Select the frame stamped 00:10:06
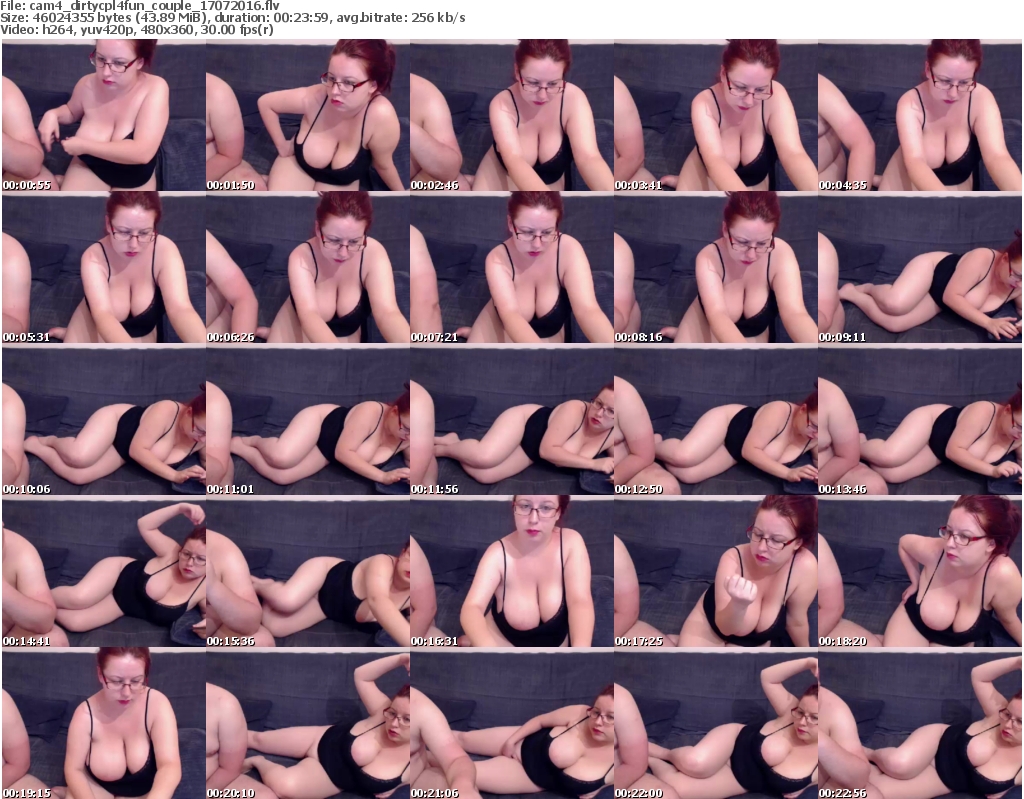Viewport: 1024px width, 799px height. (x=104, y=419)
